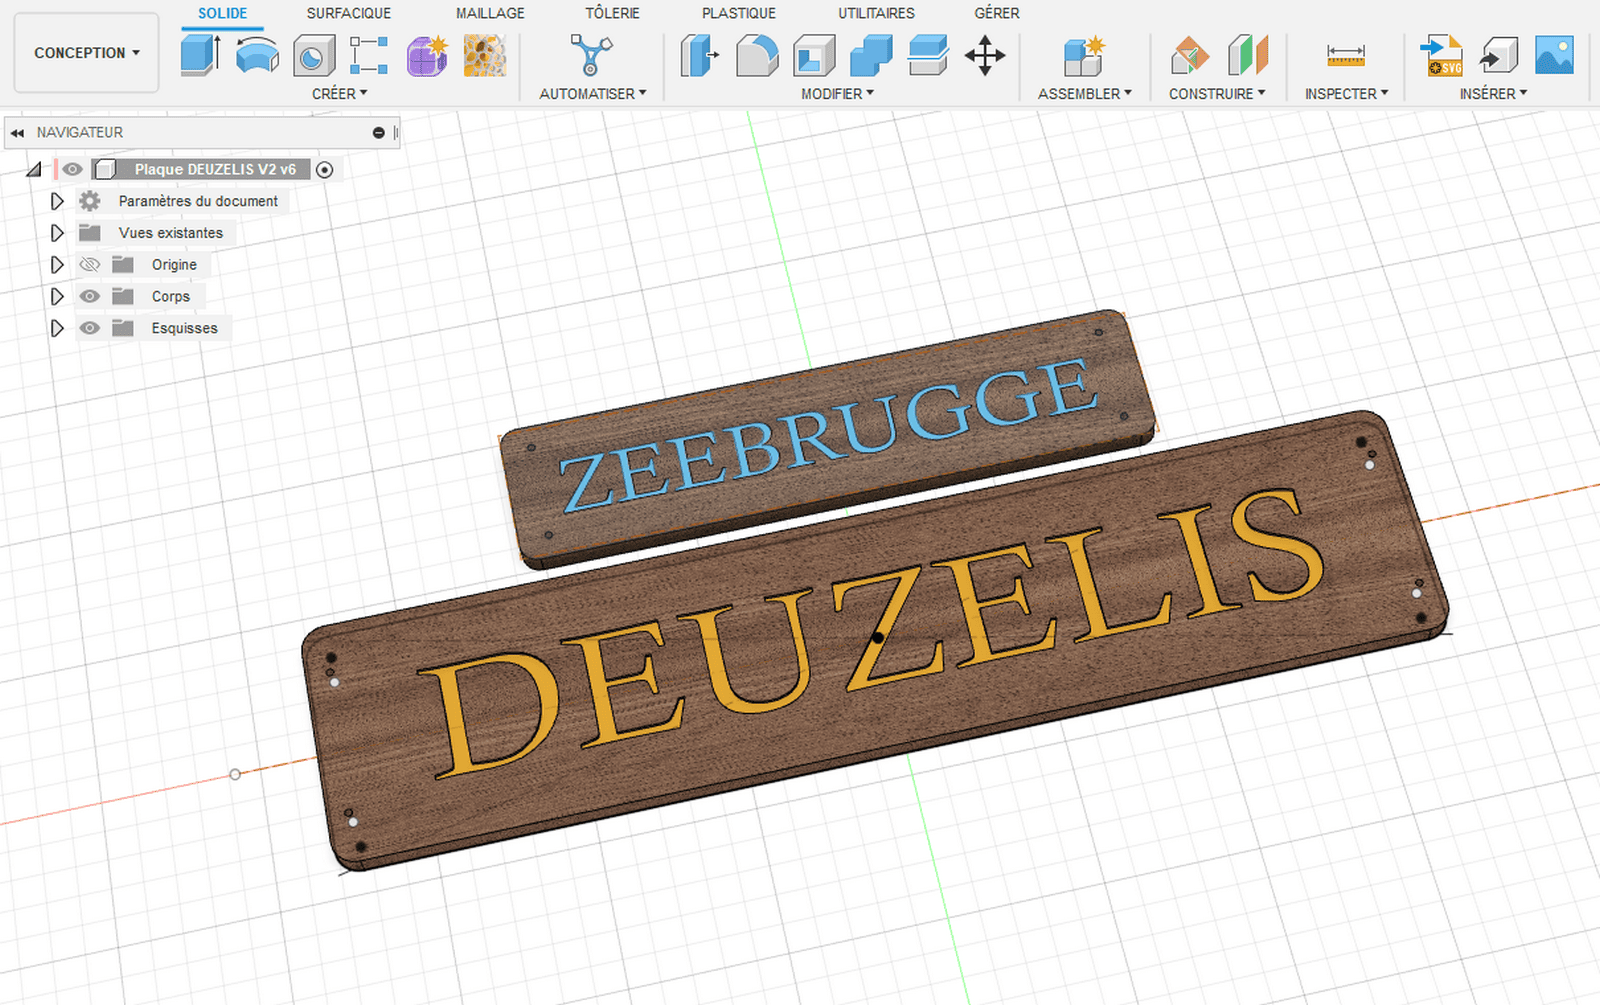The height and width of the screenshot is (1005, 1600).
Task: Select the Measure tool icon
Action: click(1346, 56)
